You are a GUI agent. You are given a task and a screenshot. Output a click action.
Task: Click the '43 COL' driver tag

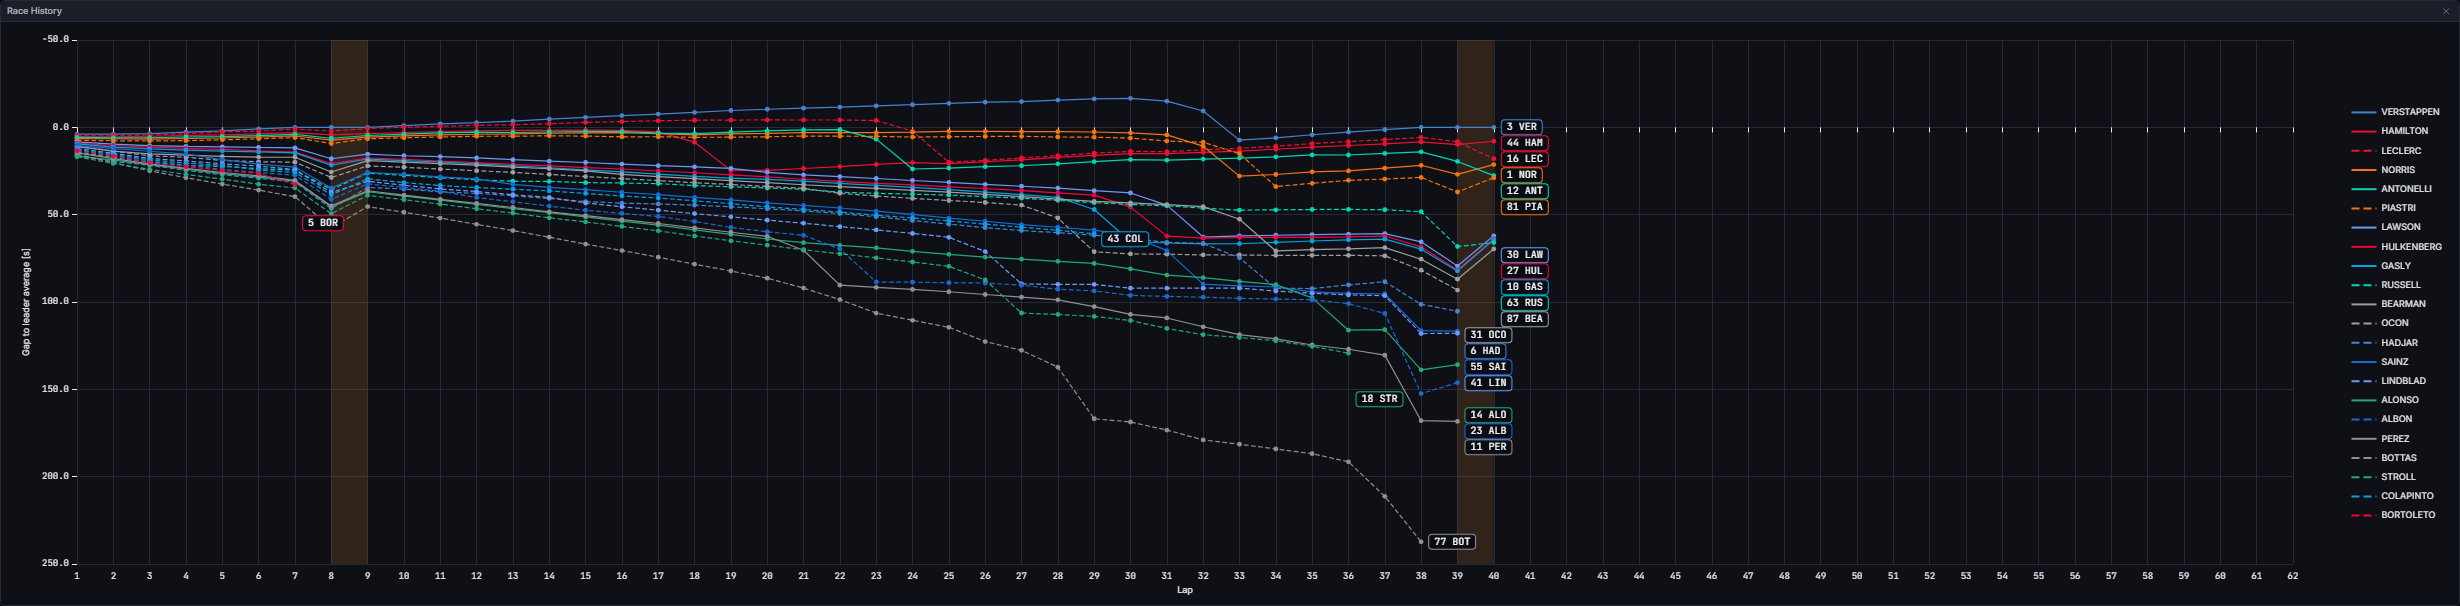1125,239
